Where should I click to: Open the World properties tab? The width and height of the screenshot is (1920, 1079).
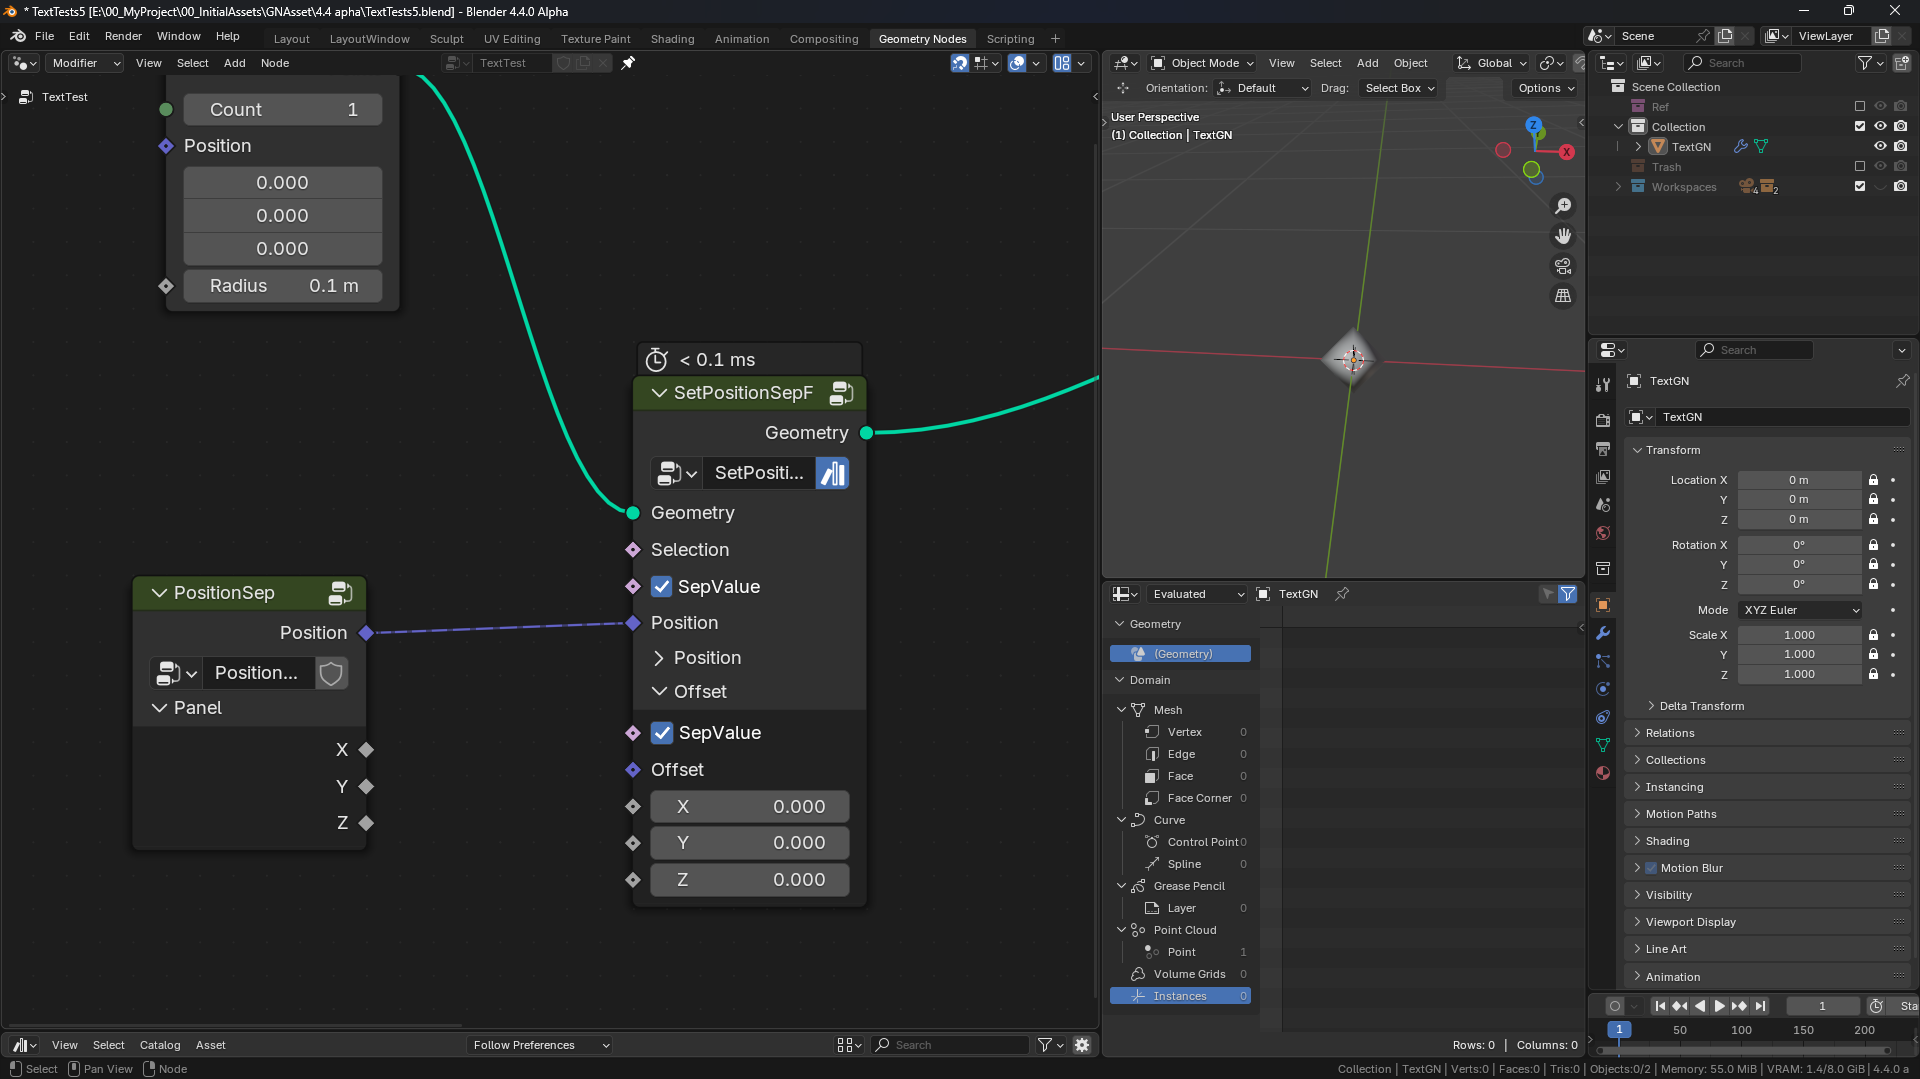[1603, 533]
